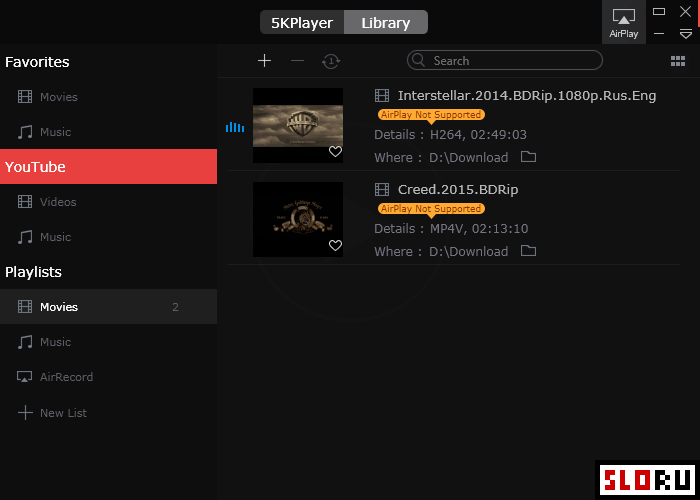Focus the Search field
This screenshot has height=500, width=700.
coord(505,60)
